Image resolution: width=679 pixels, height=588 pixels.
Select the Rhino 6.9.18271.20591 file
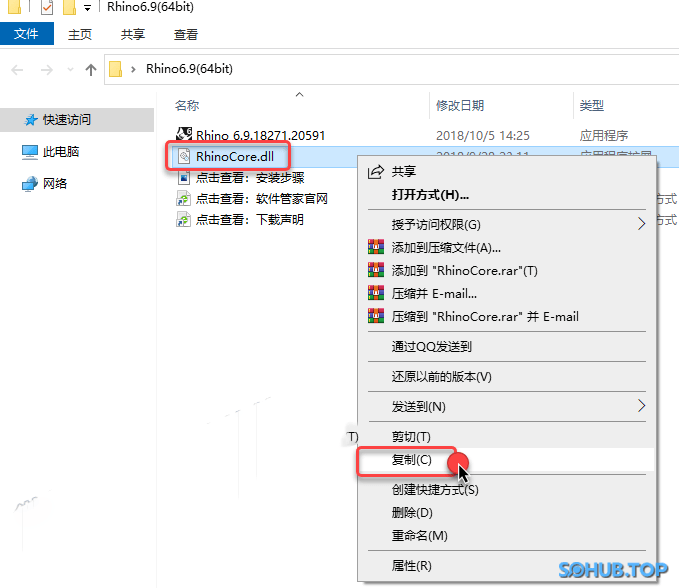[x=260, y=136]
